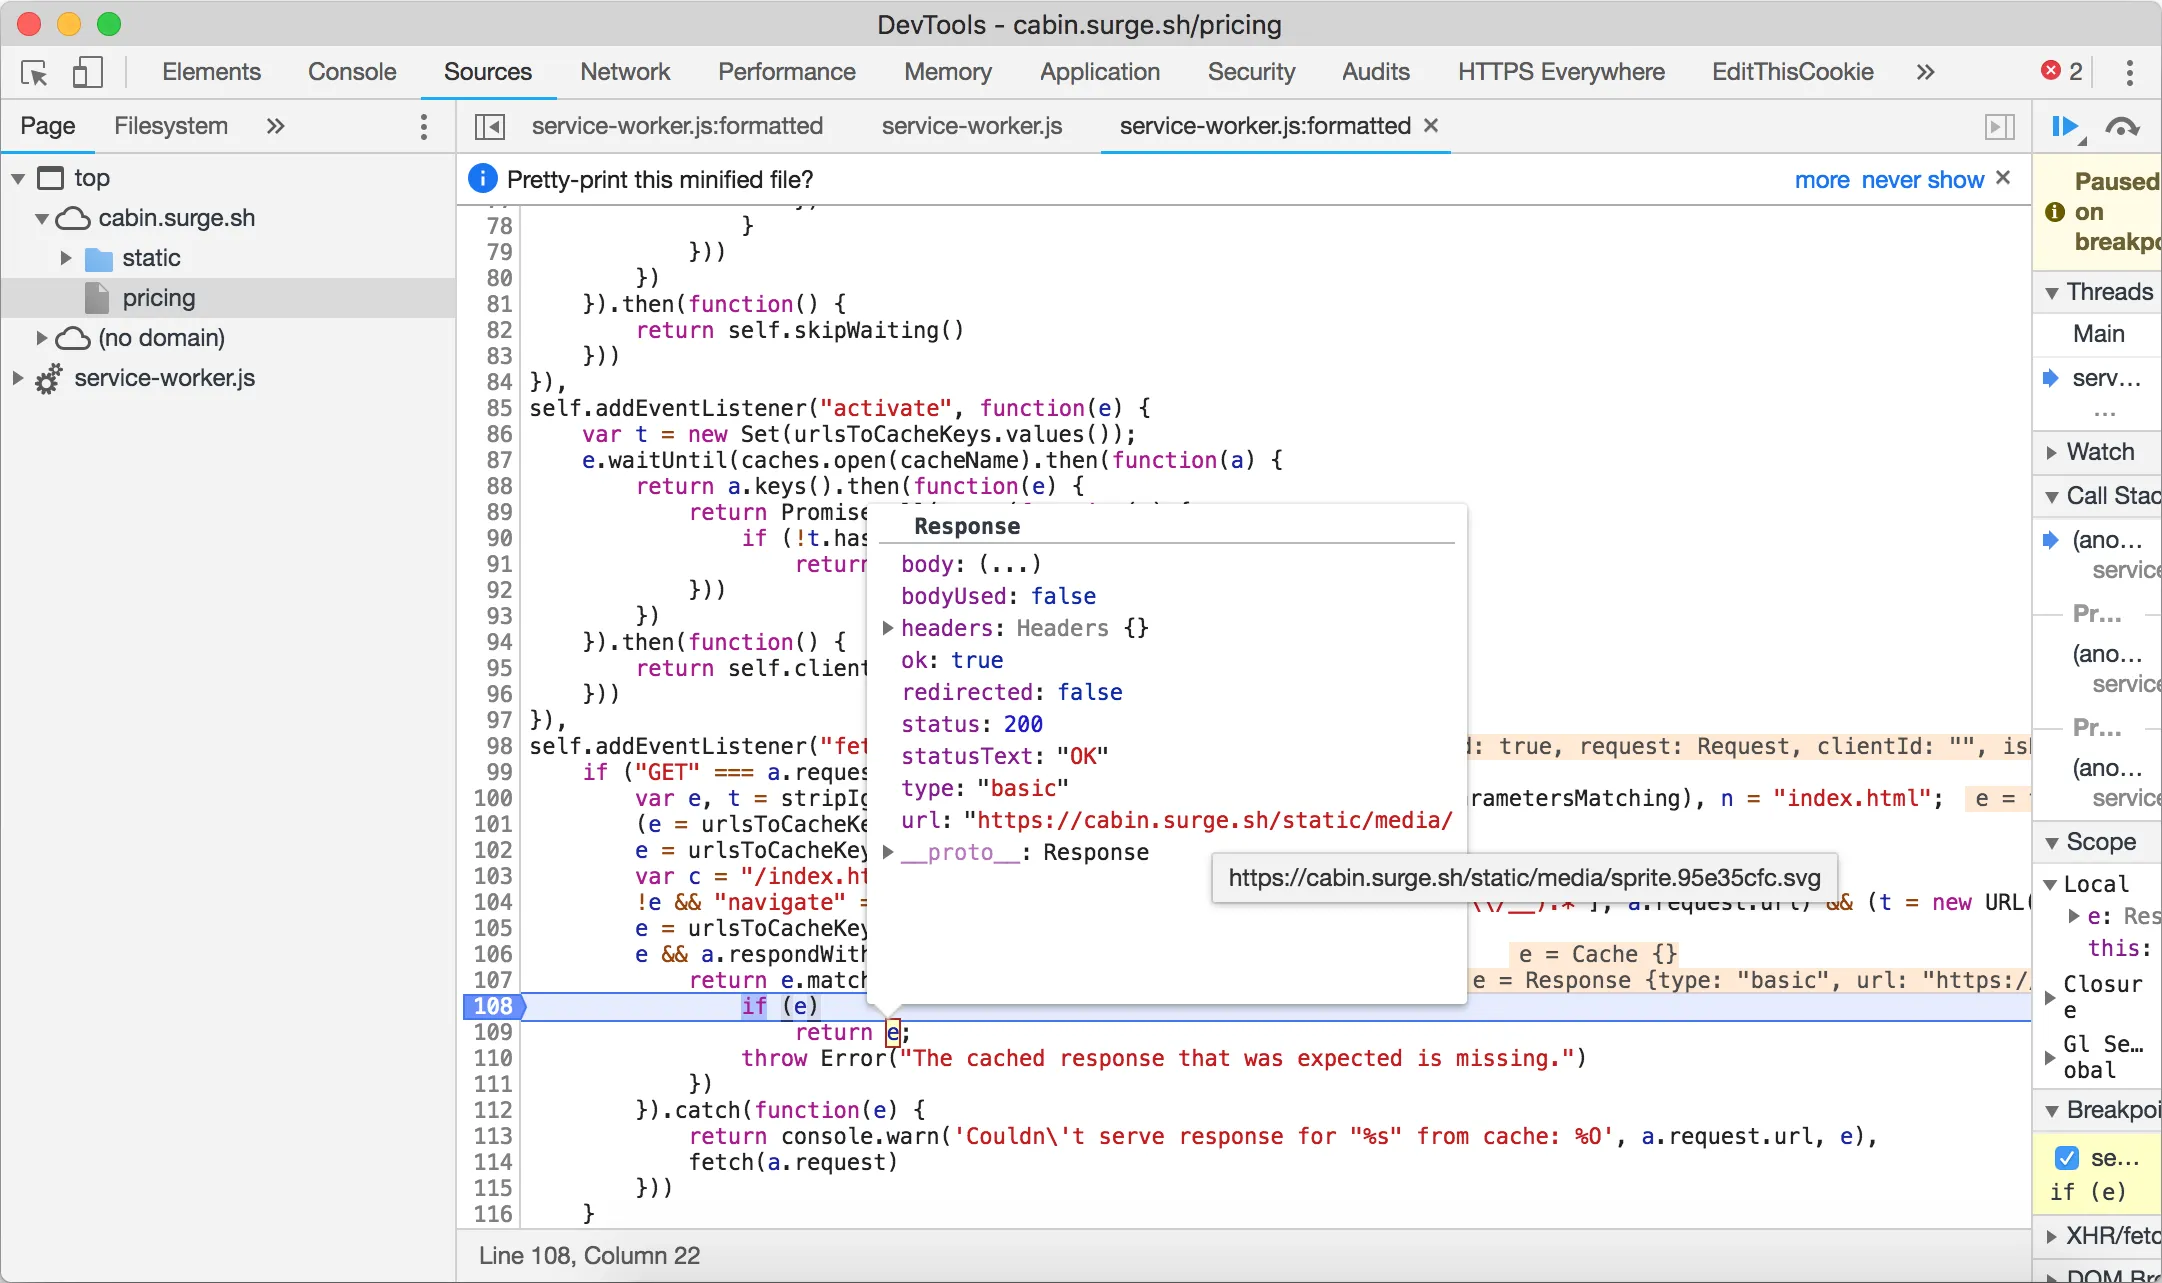Click line number 108 breakpoint marker
The width and height of the screenshot is (2162, 1283).
(493, 1006)
